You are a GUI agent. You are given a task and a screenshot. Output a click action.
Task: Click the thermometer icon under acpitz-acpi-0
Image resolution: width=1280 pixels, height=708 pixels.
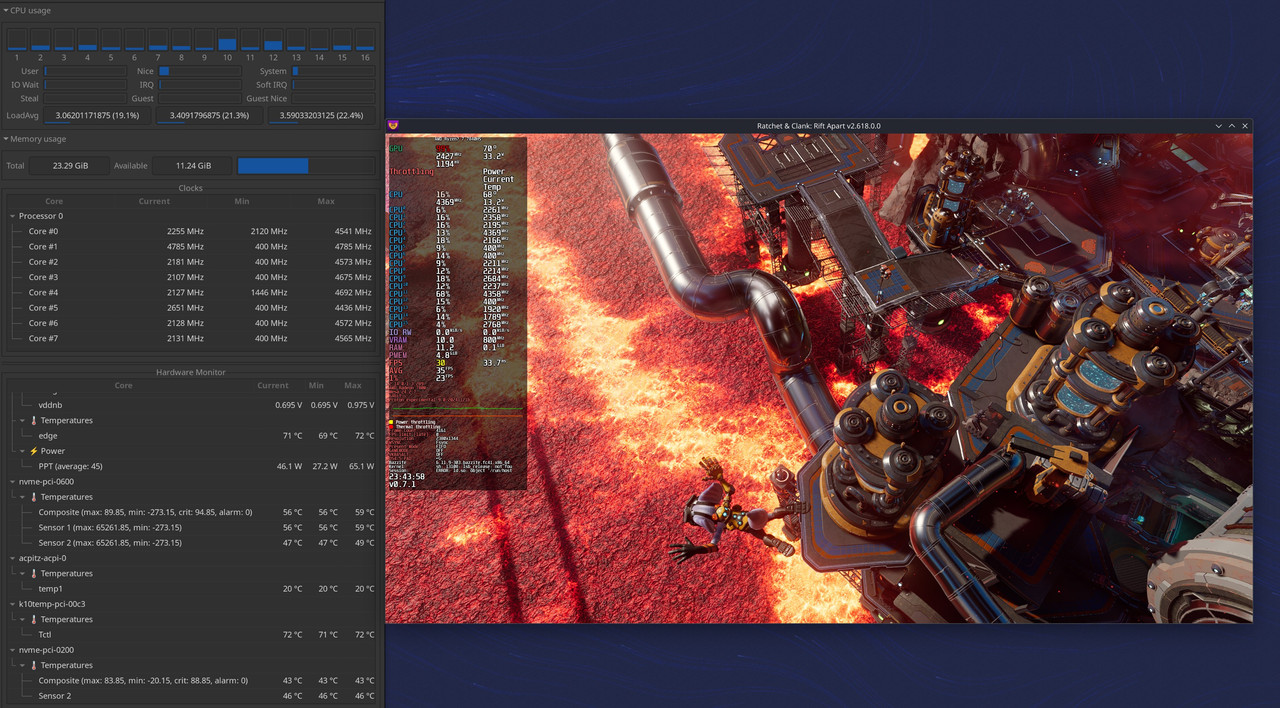(33, 573)
